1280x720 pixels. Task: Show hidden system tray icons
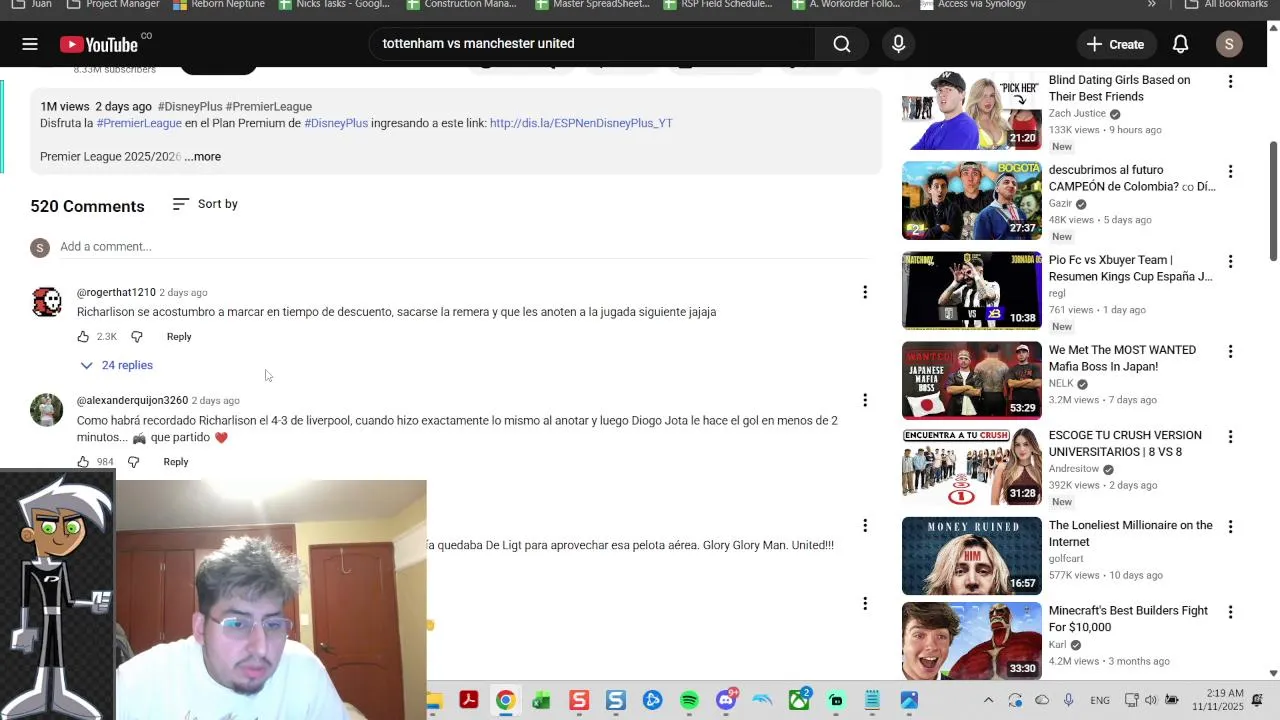(x=988, y=700)
